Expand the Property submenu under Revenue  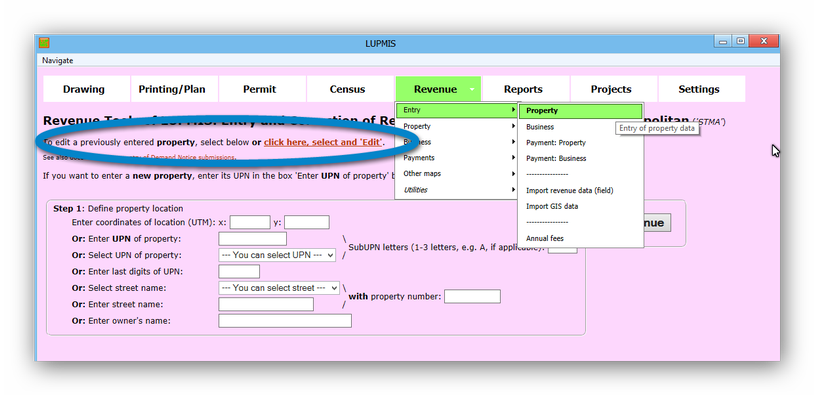(x=457, y=126)
